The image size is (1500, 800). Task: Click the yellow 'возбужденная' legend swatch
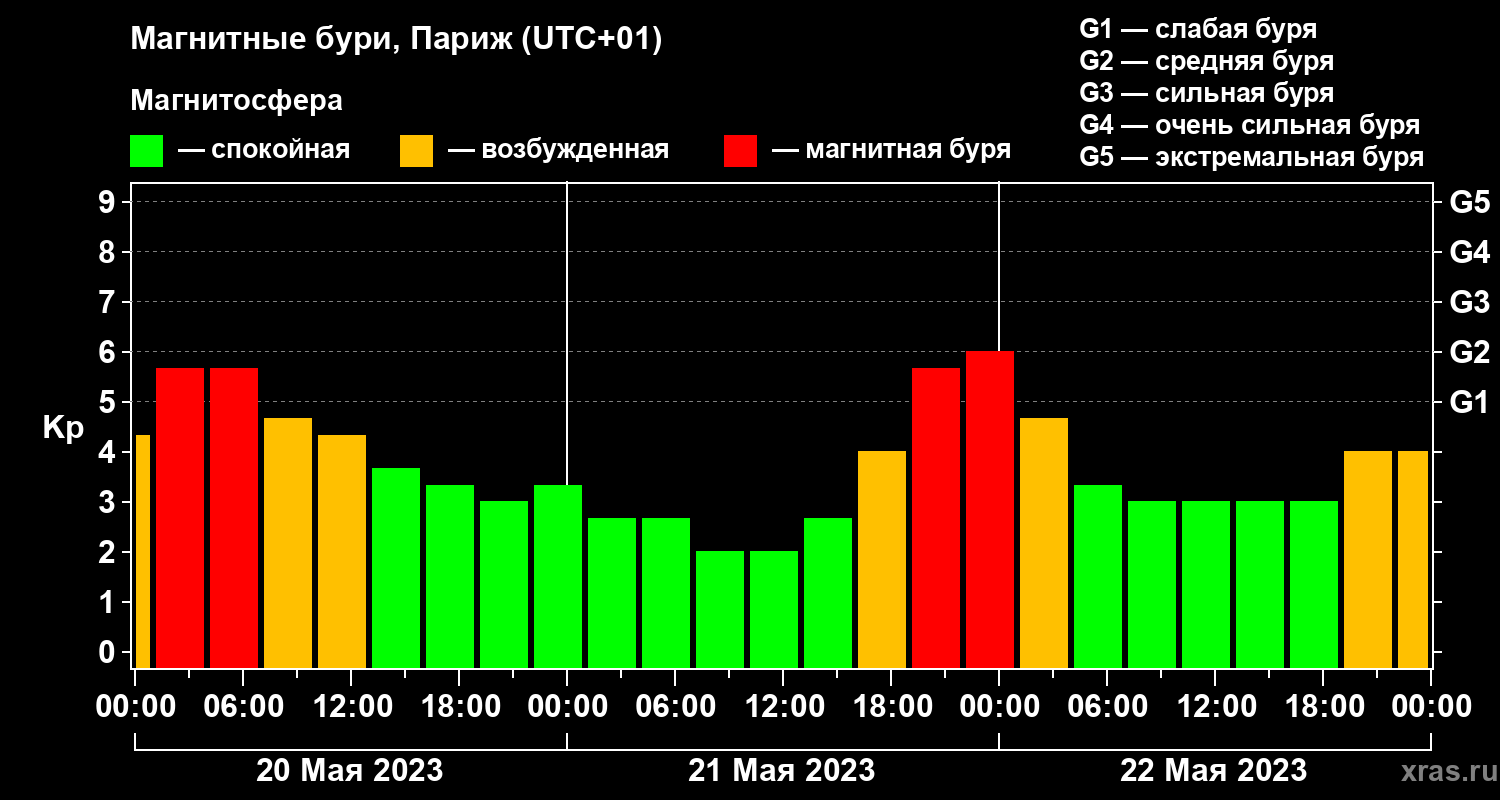(416, 151)
